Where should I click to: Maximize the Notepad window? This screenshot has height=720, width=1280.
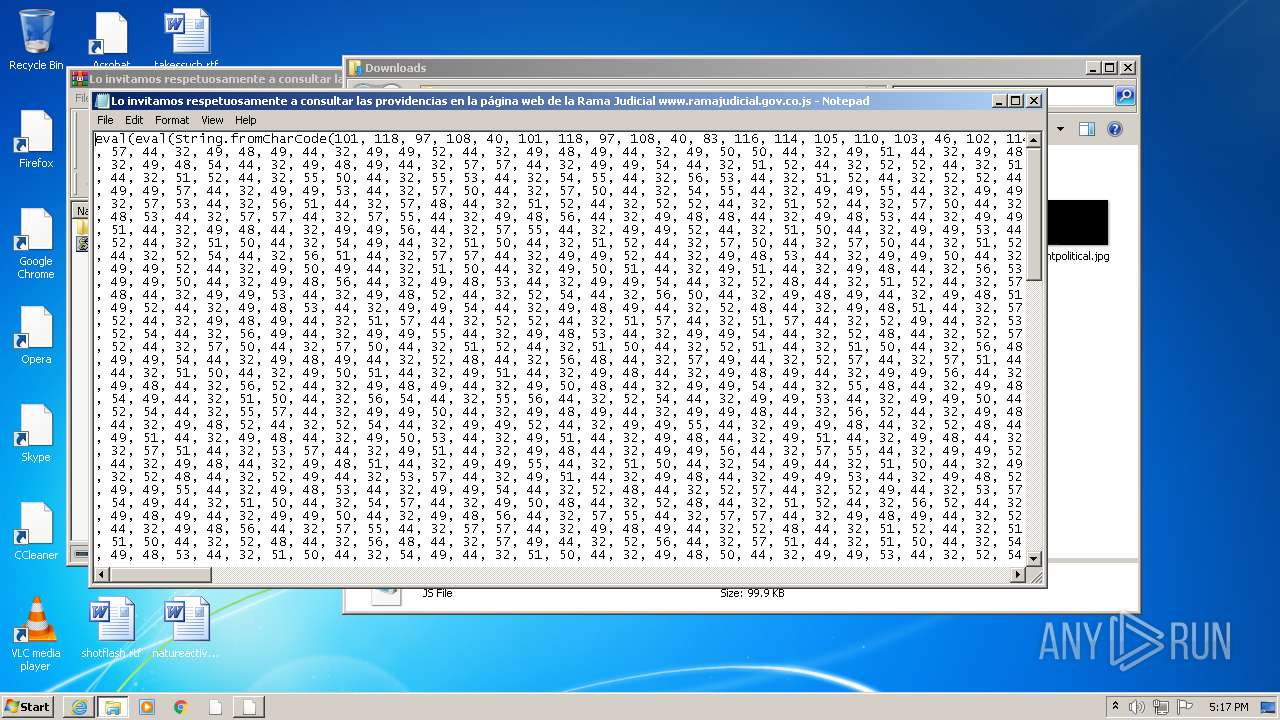pyautogui.click(x=1016, y=101)
